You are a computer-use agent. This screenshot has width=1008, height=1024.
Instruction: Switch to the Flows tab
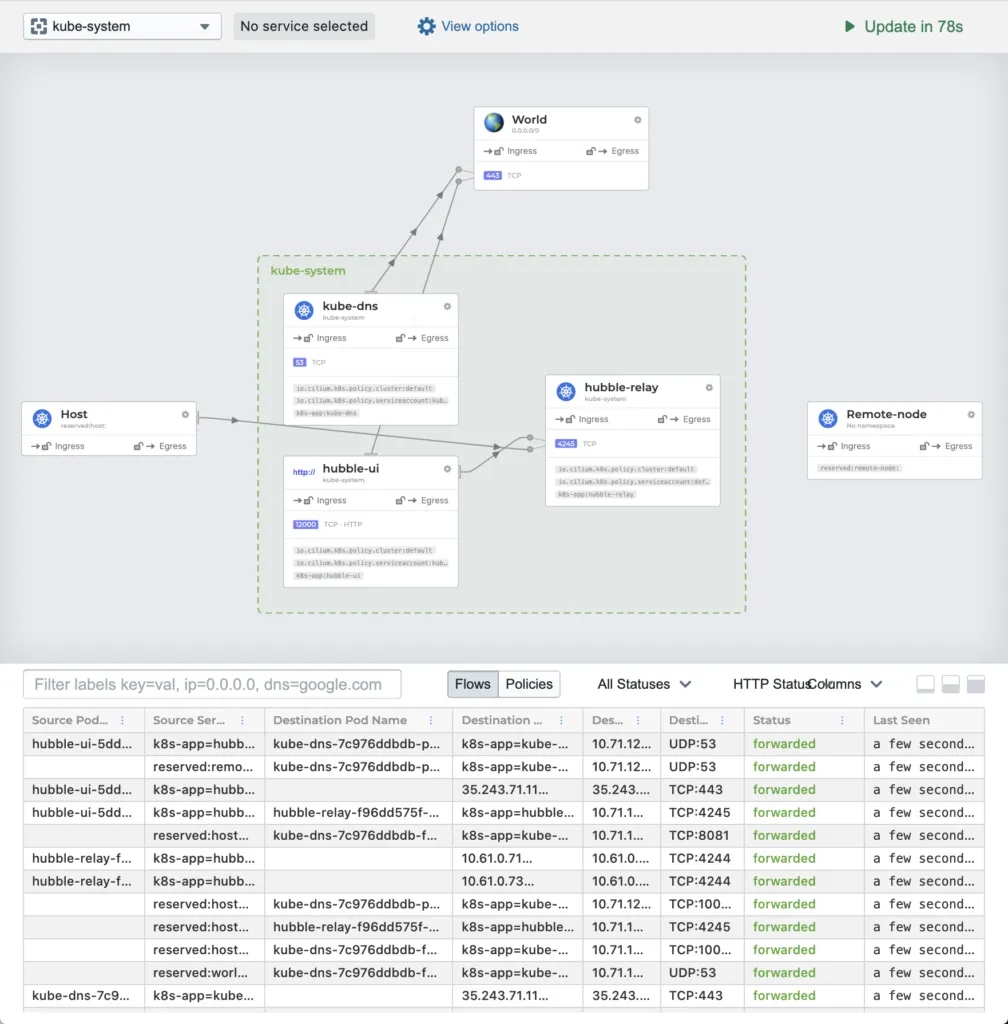[473, 684]
